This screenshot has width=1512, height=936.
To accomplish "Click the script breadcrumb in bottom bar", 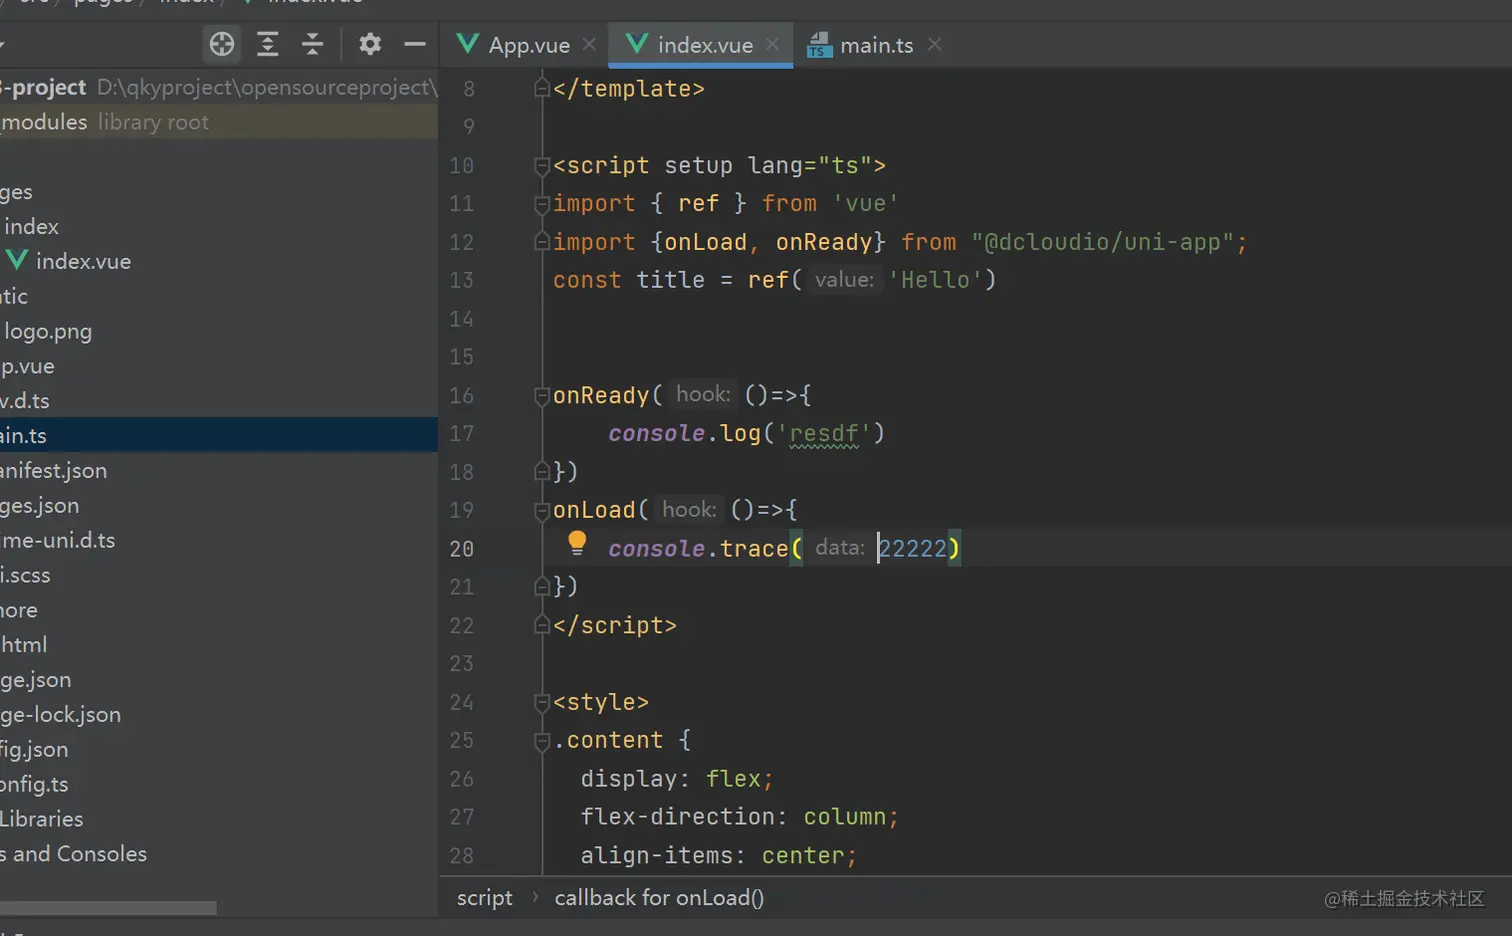I will [484, 898].
